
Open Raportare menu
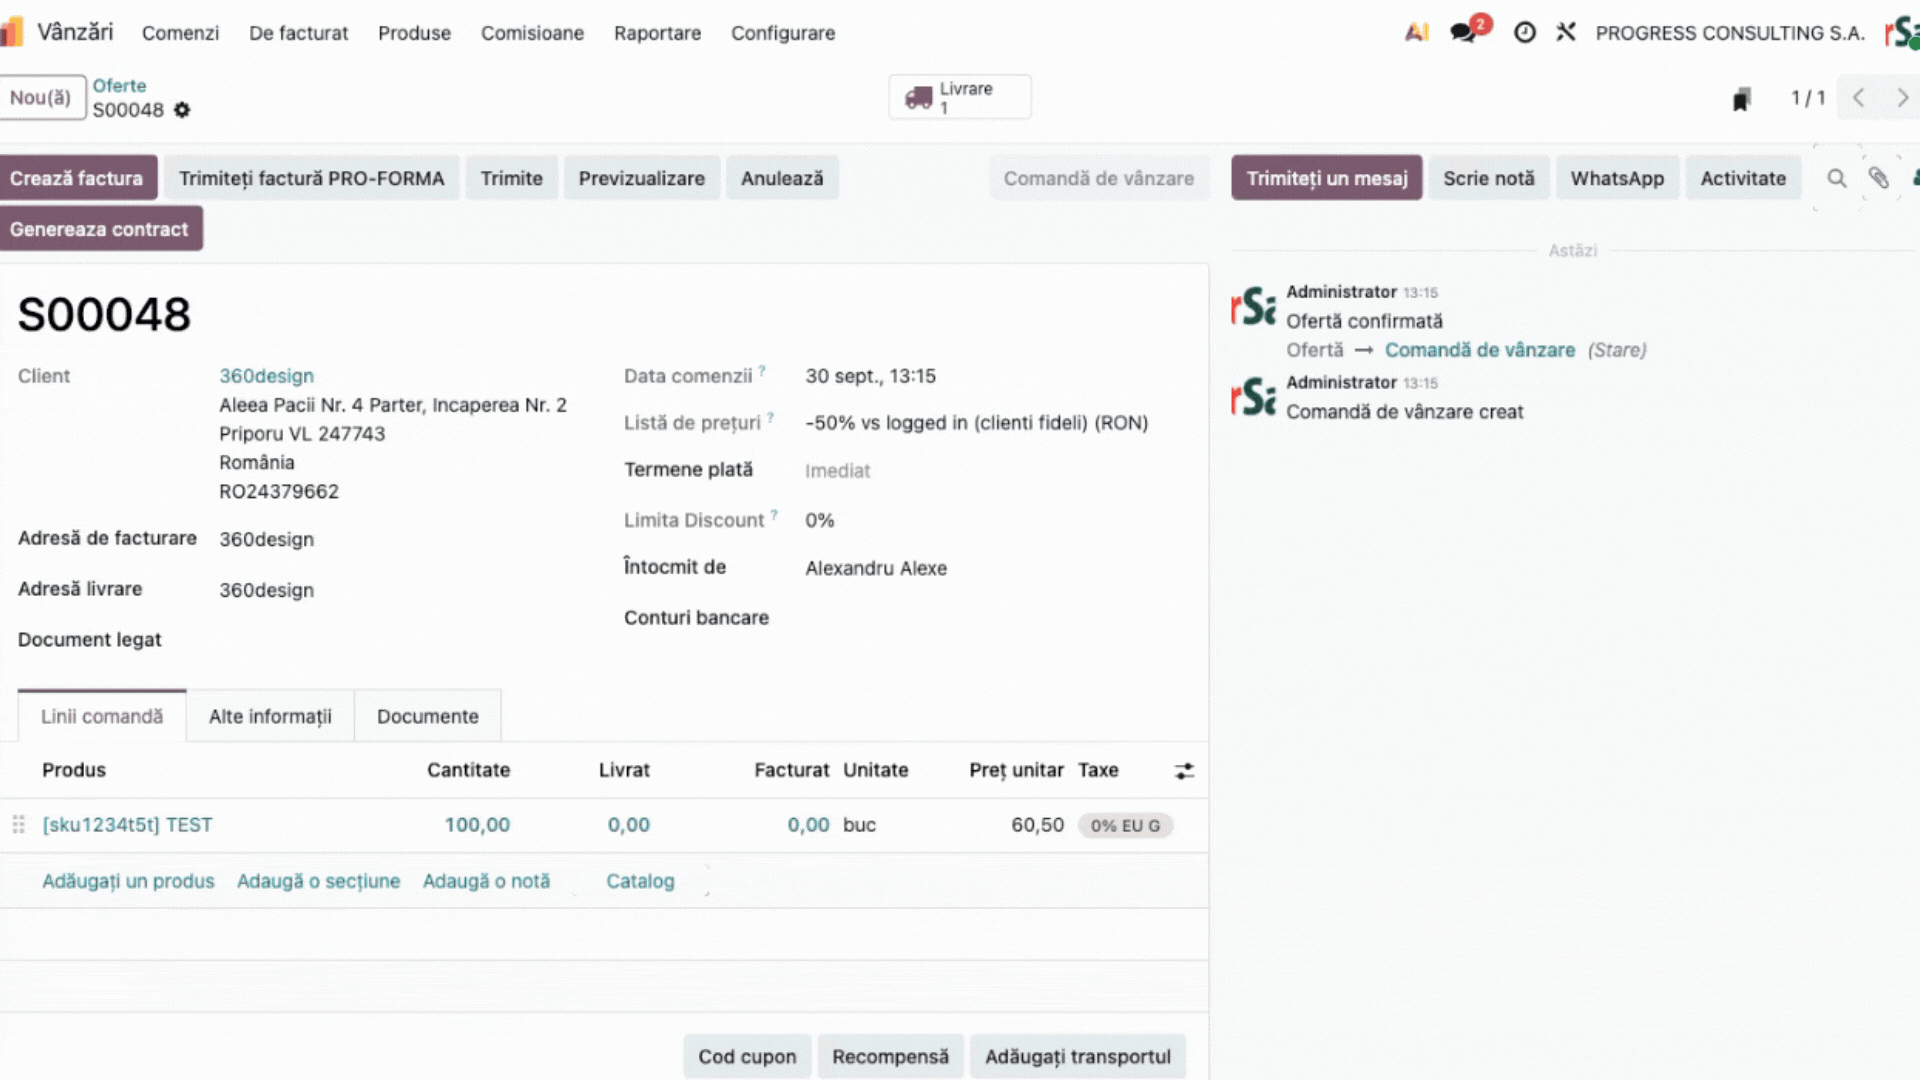(657, 33)
